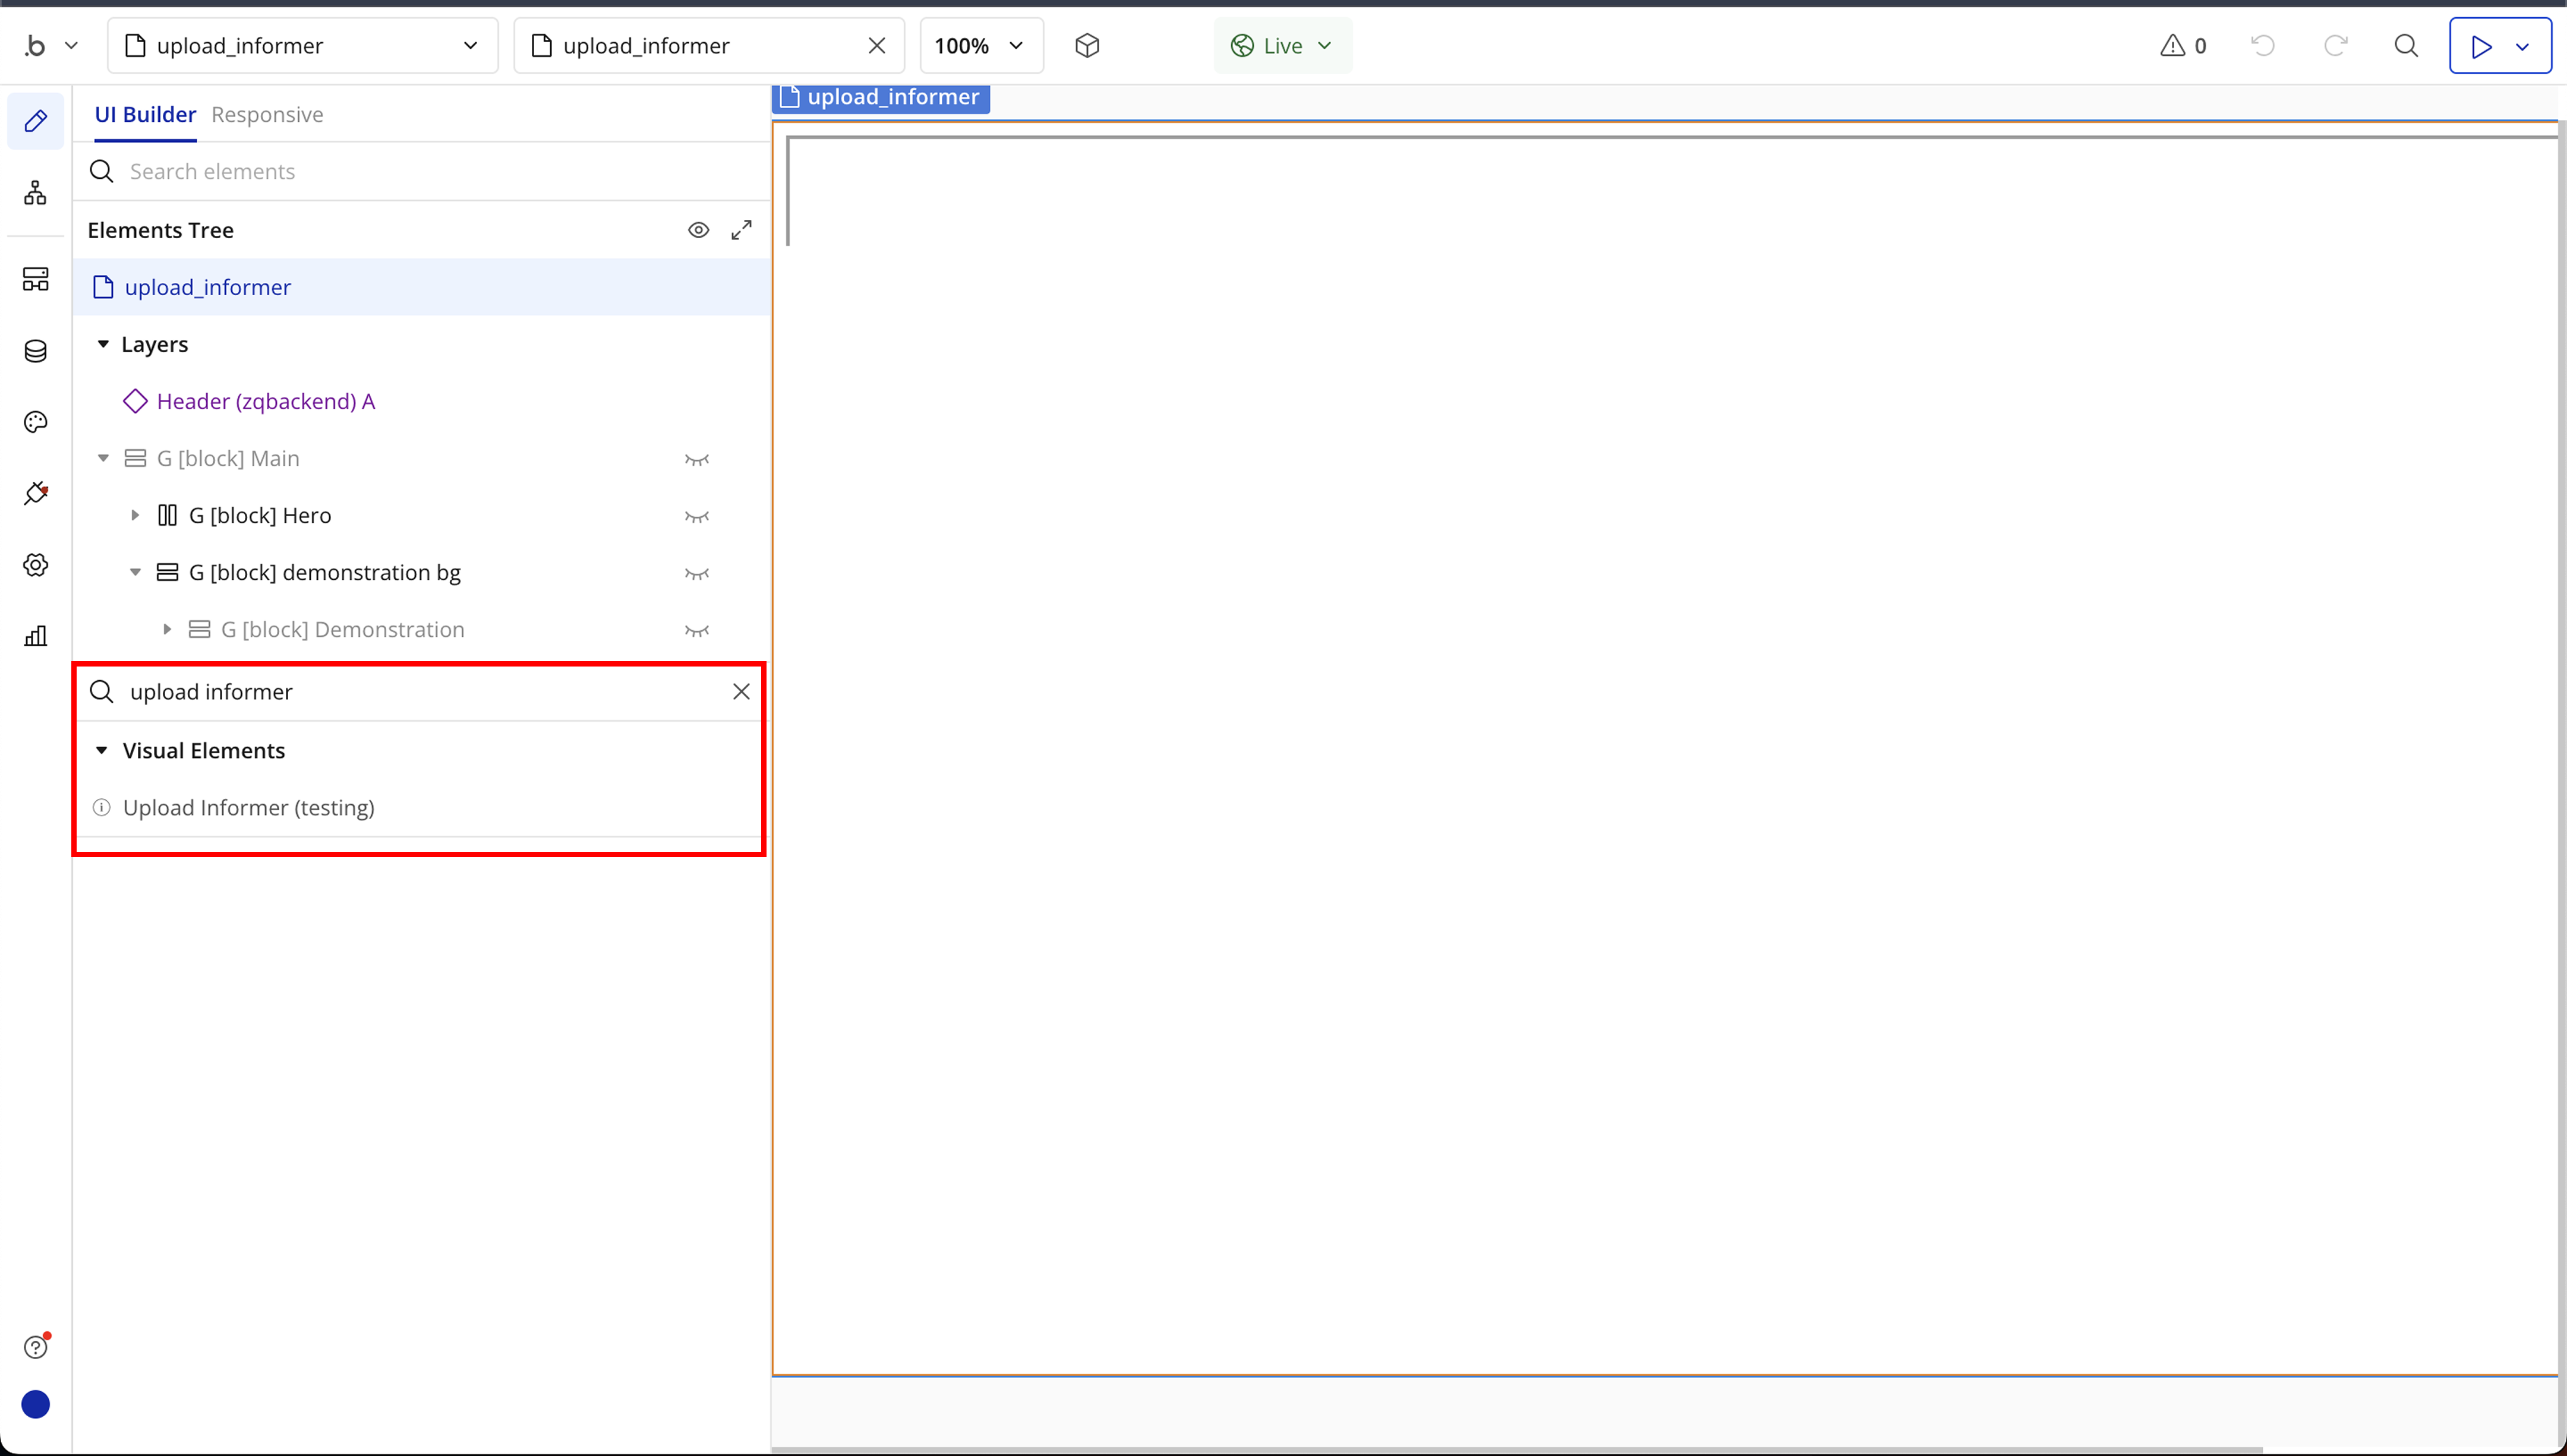The image size is (2567, 1456).
Task: Open the 100% zoom dropdown
Action: click(980, 46)
